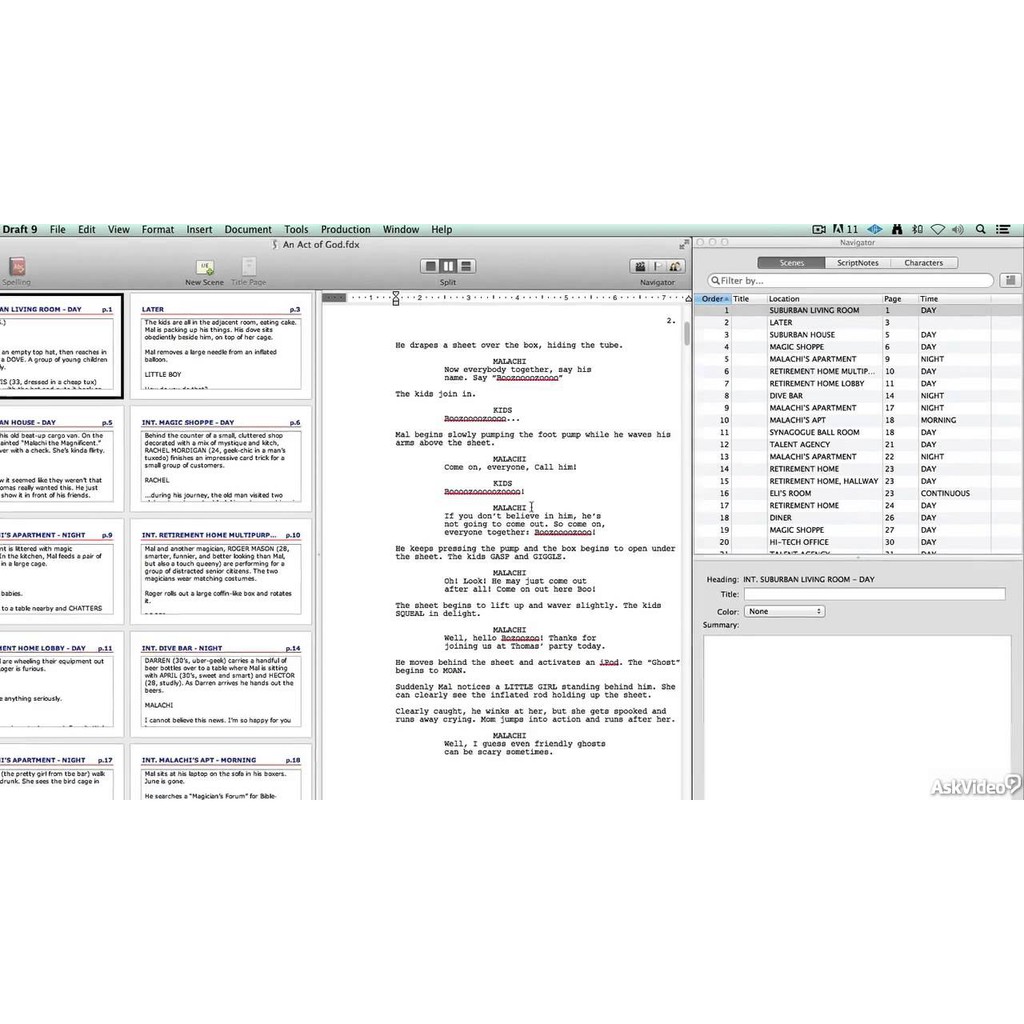Click the Summary text area
The width and height of the screenshot is (1024, 1024).
[x=856, y=716]
